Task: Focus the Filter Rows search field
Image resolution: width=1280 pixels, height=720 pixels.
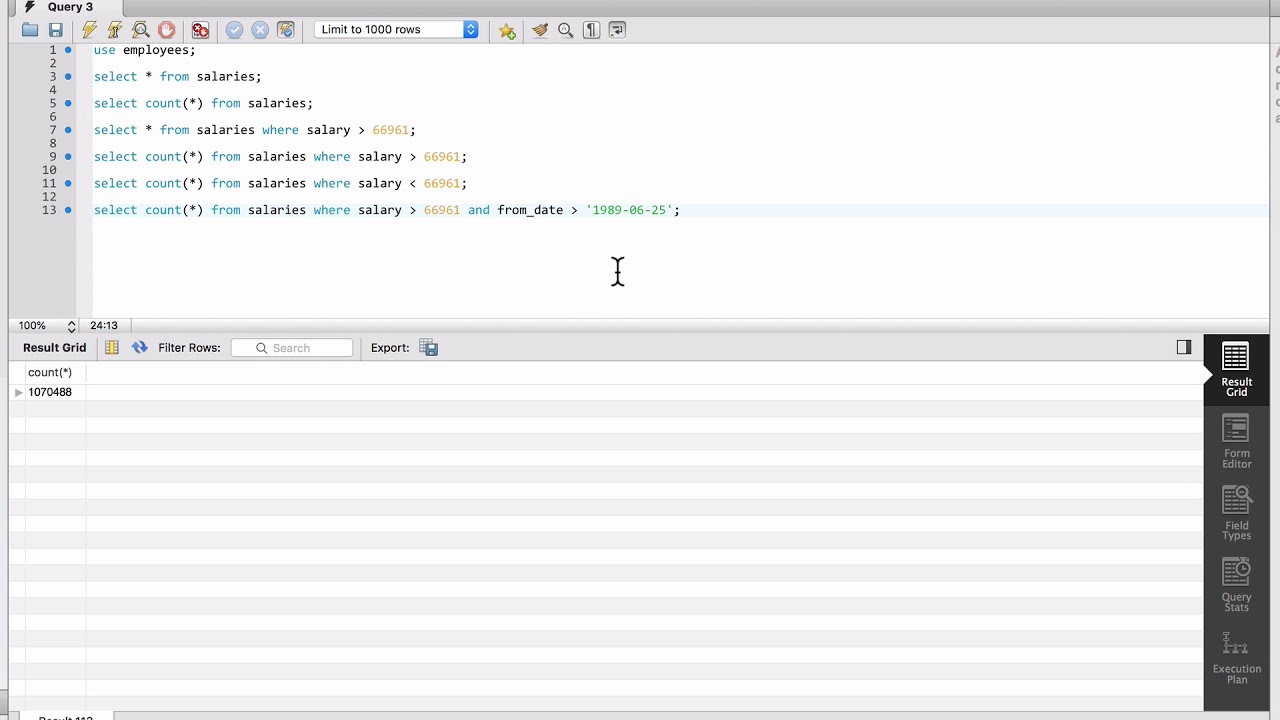Action: [x=292, y=348]
